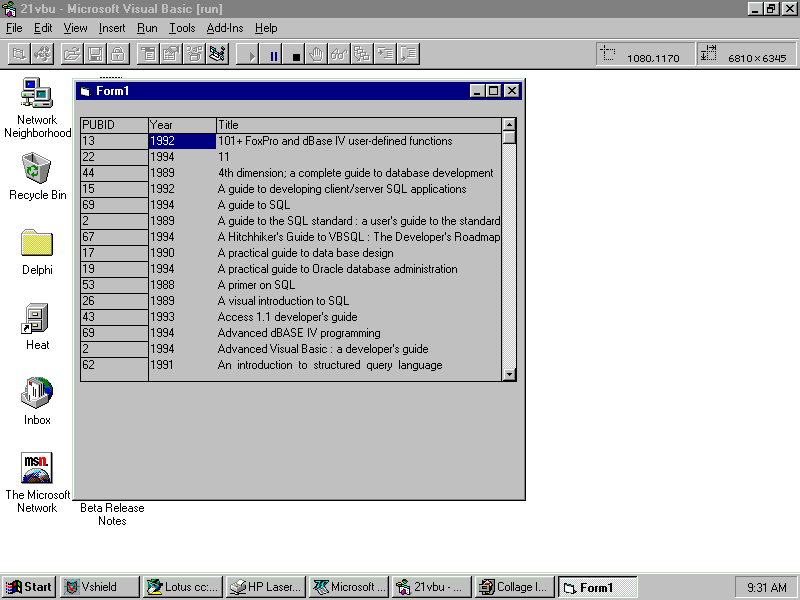This screenshot has height=600, width=800.
Task: Click the Save Project floppy disk icon
Action: (95, 54)
